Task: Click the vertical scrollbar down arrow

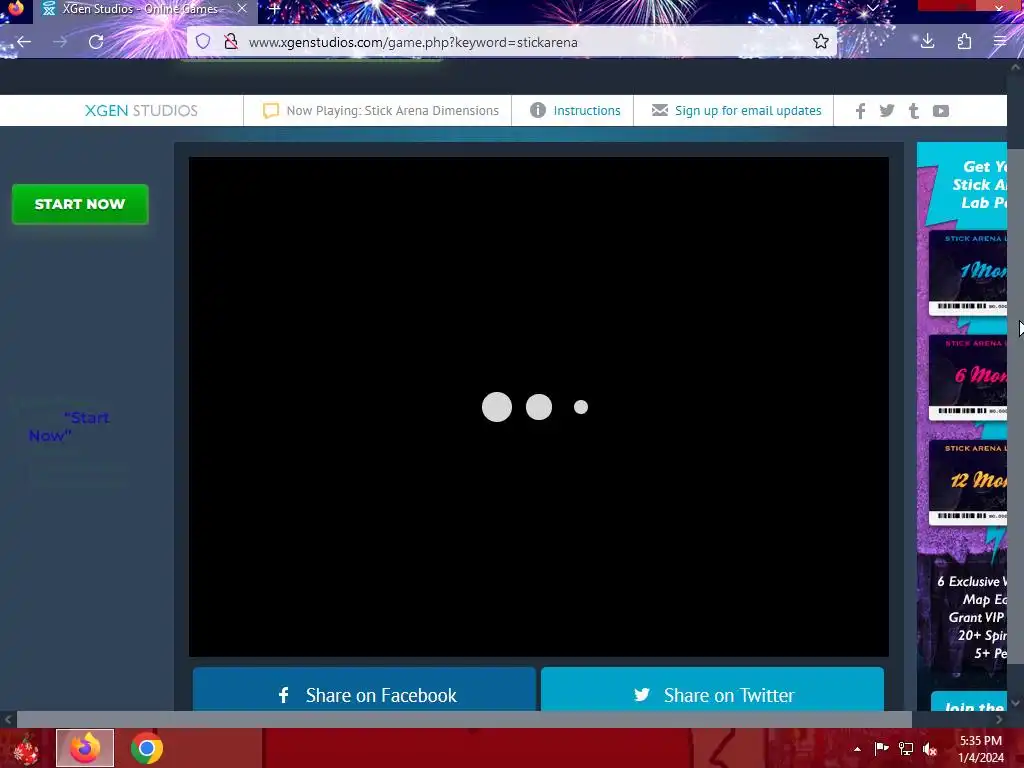Action: [1016, 703]
